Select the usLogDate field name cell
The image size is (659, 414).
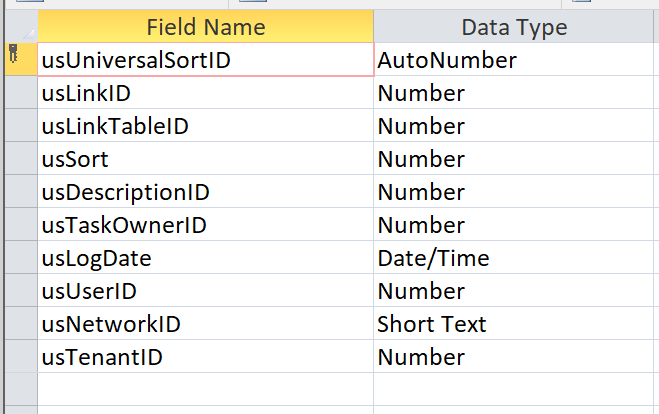[206, 257]
